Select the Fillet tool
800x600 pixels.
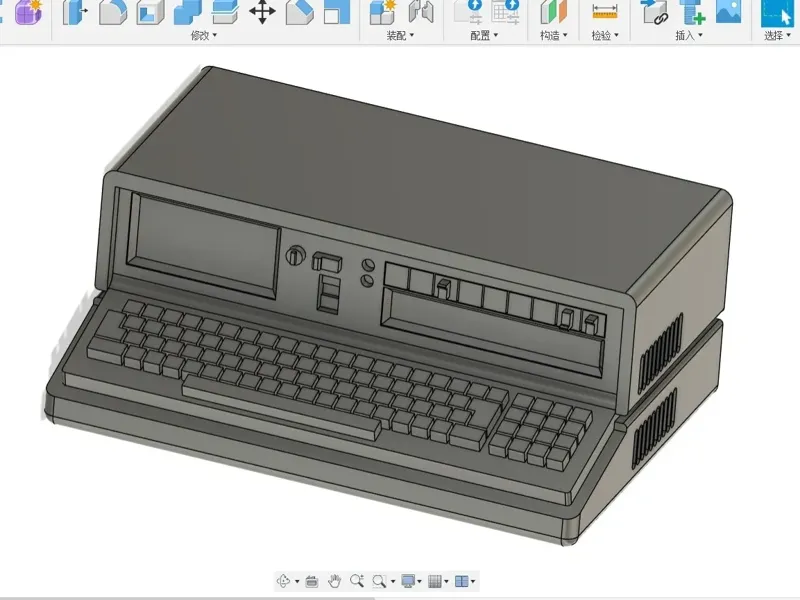pos(113,12)
